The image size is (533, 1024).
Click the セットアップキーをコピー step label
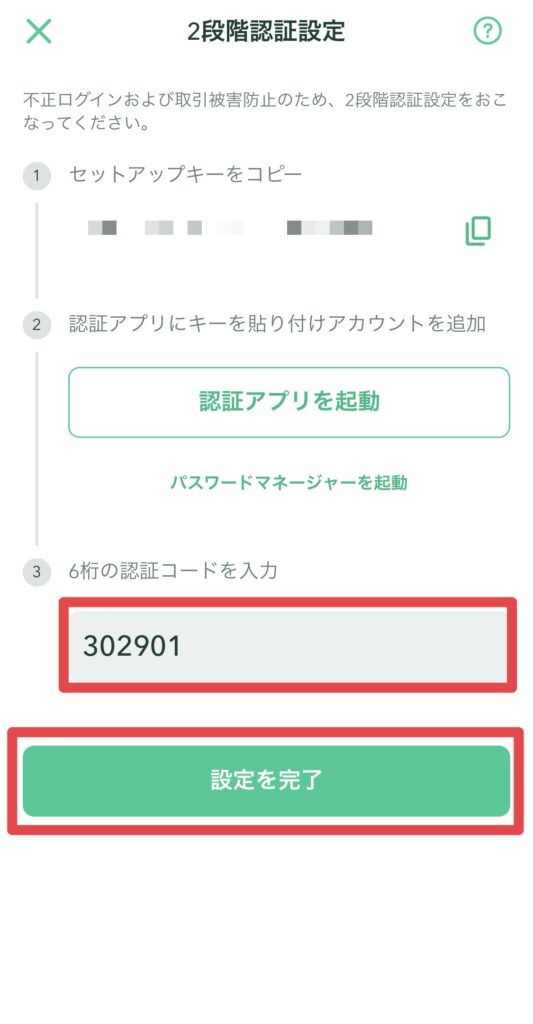pyautogui.click(x=186, y=175)
